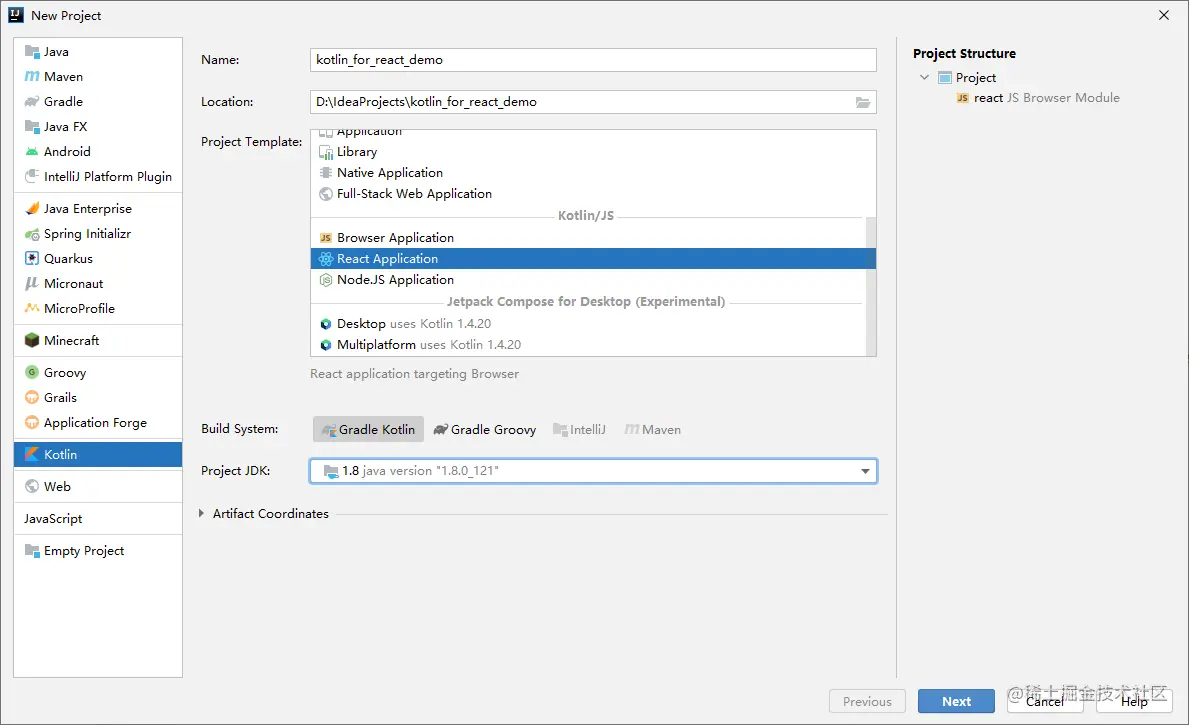Choose Multiplatform uses Kotlin 1.4.20 template
The image size is (1189, 725).
588,344
